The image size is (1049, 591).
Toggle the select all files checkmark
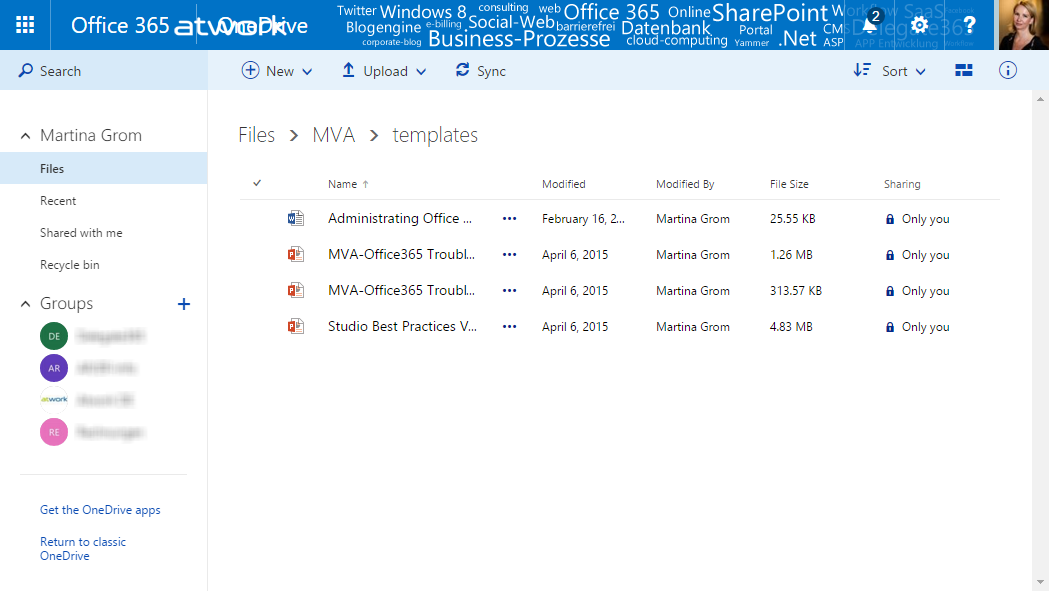tap(257, 183)
